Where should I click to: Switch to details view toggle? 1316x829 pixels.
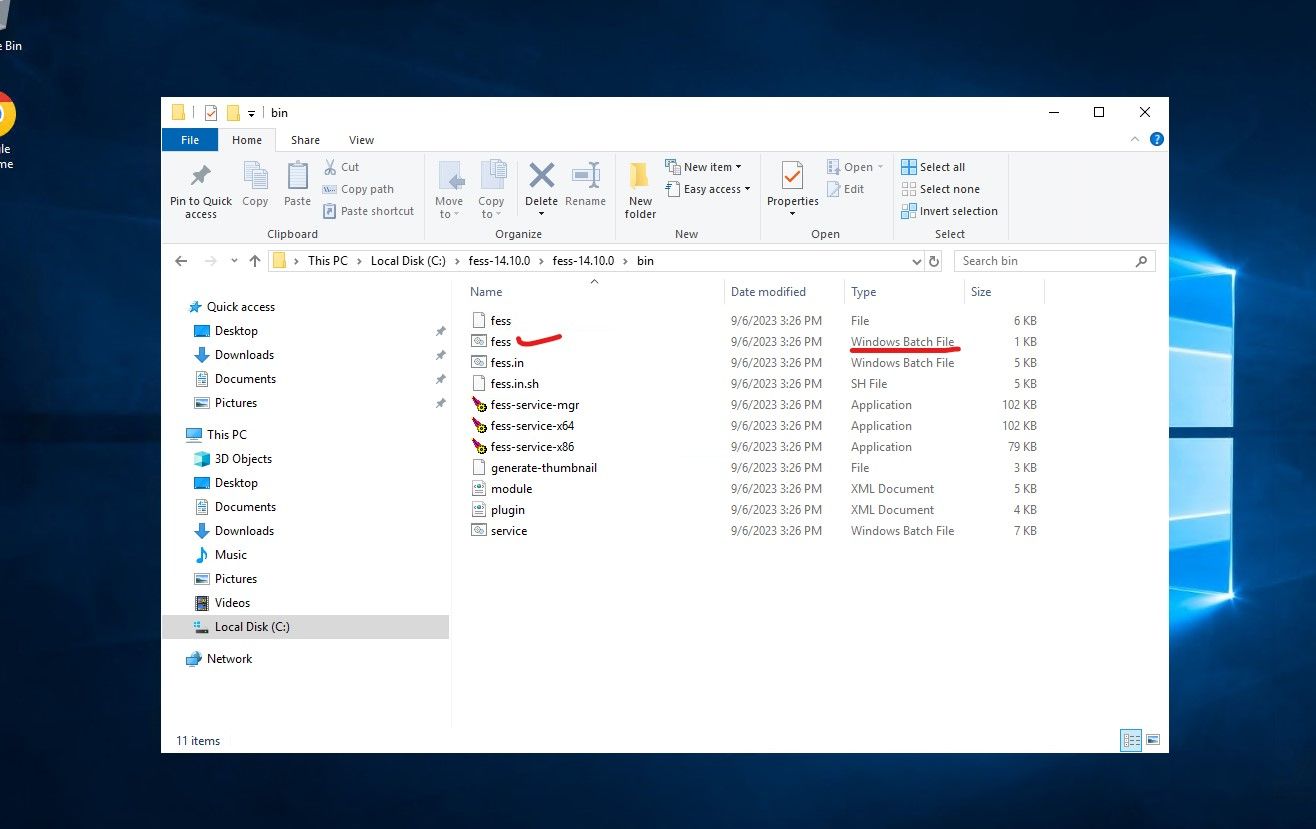(x=1132, y=740)
